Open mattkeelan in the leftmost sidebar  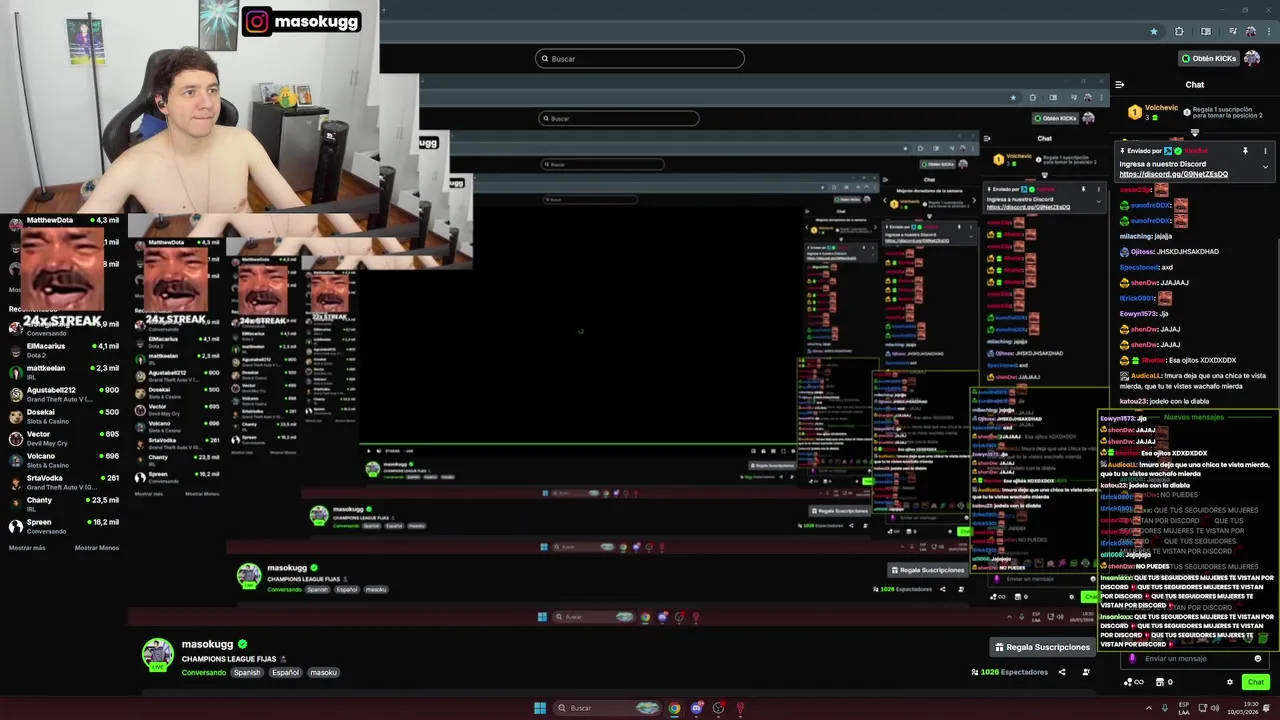65,372
